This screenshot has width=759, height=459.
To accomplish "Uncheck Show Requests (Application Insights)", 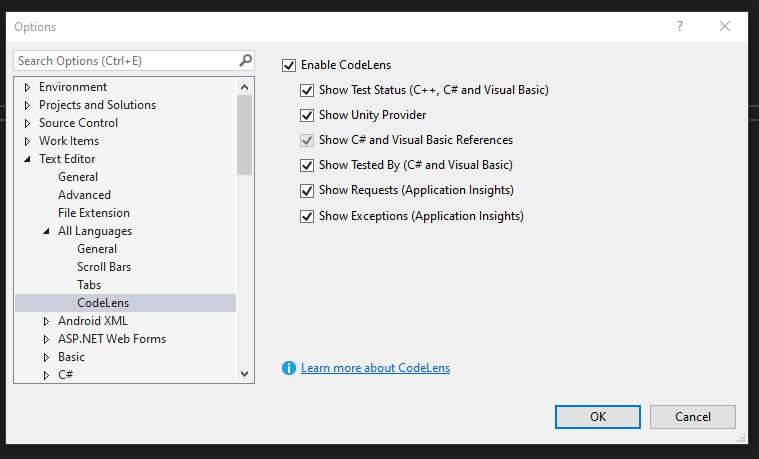I will (x=308, y=190).
